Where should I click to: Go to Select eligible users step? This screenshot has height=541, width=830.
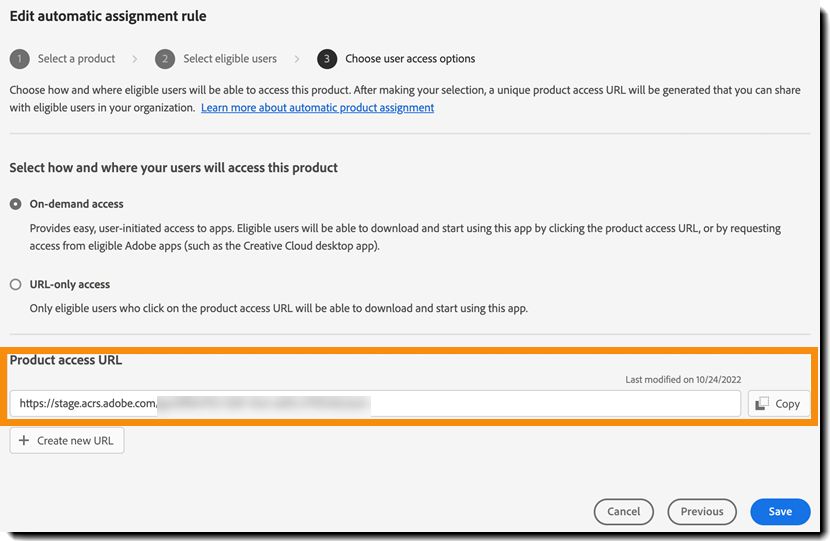click(230, 59)
